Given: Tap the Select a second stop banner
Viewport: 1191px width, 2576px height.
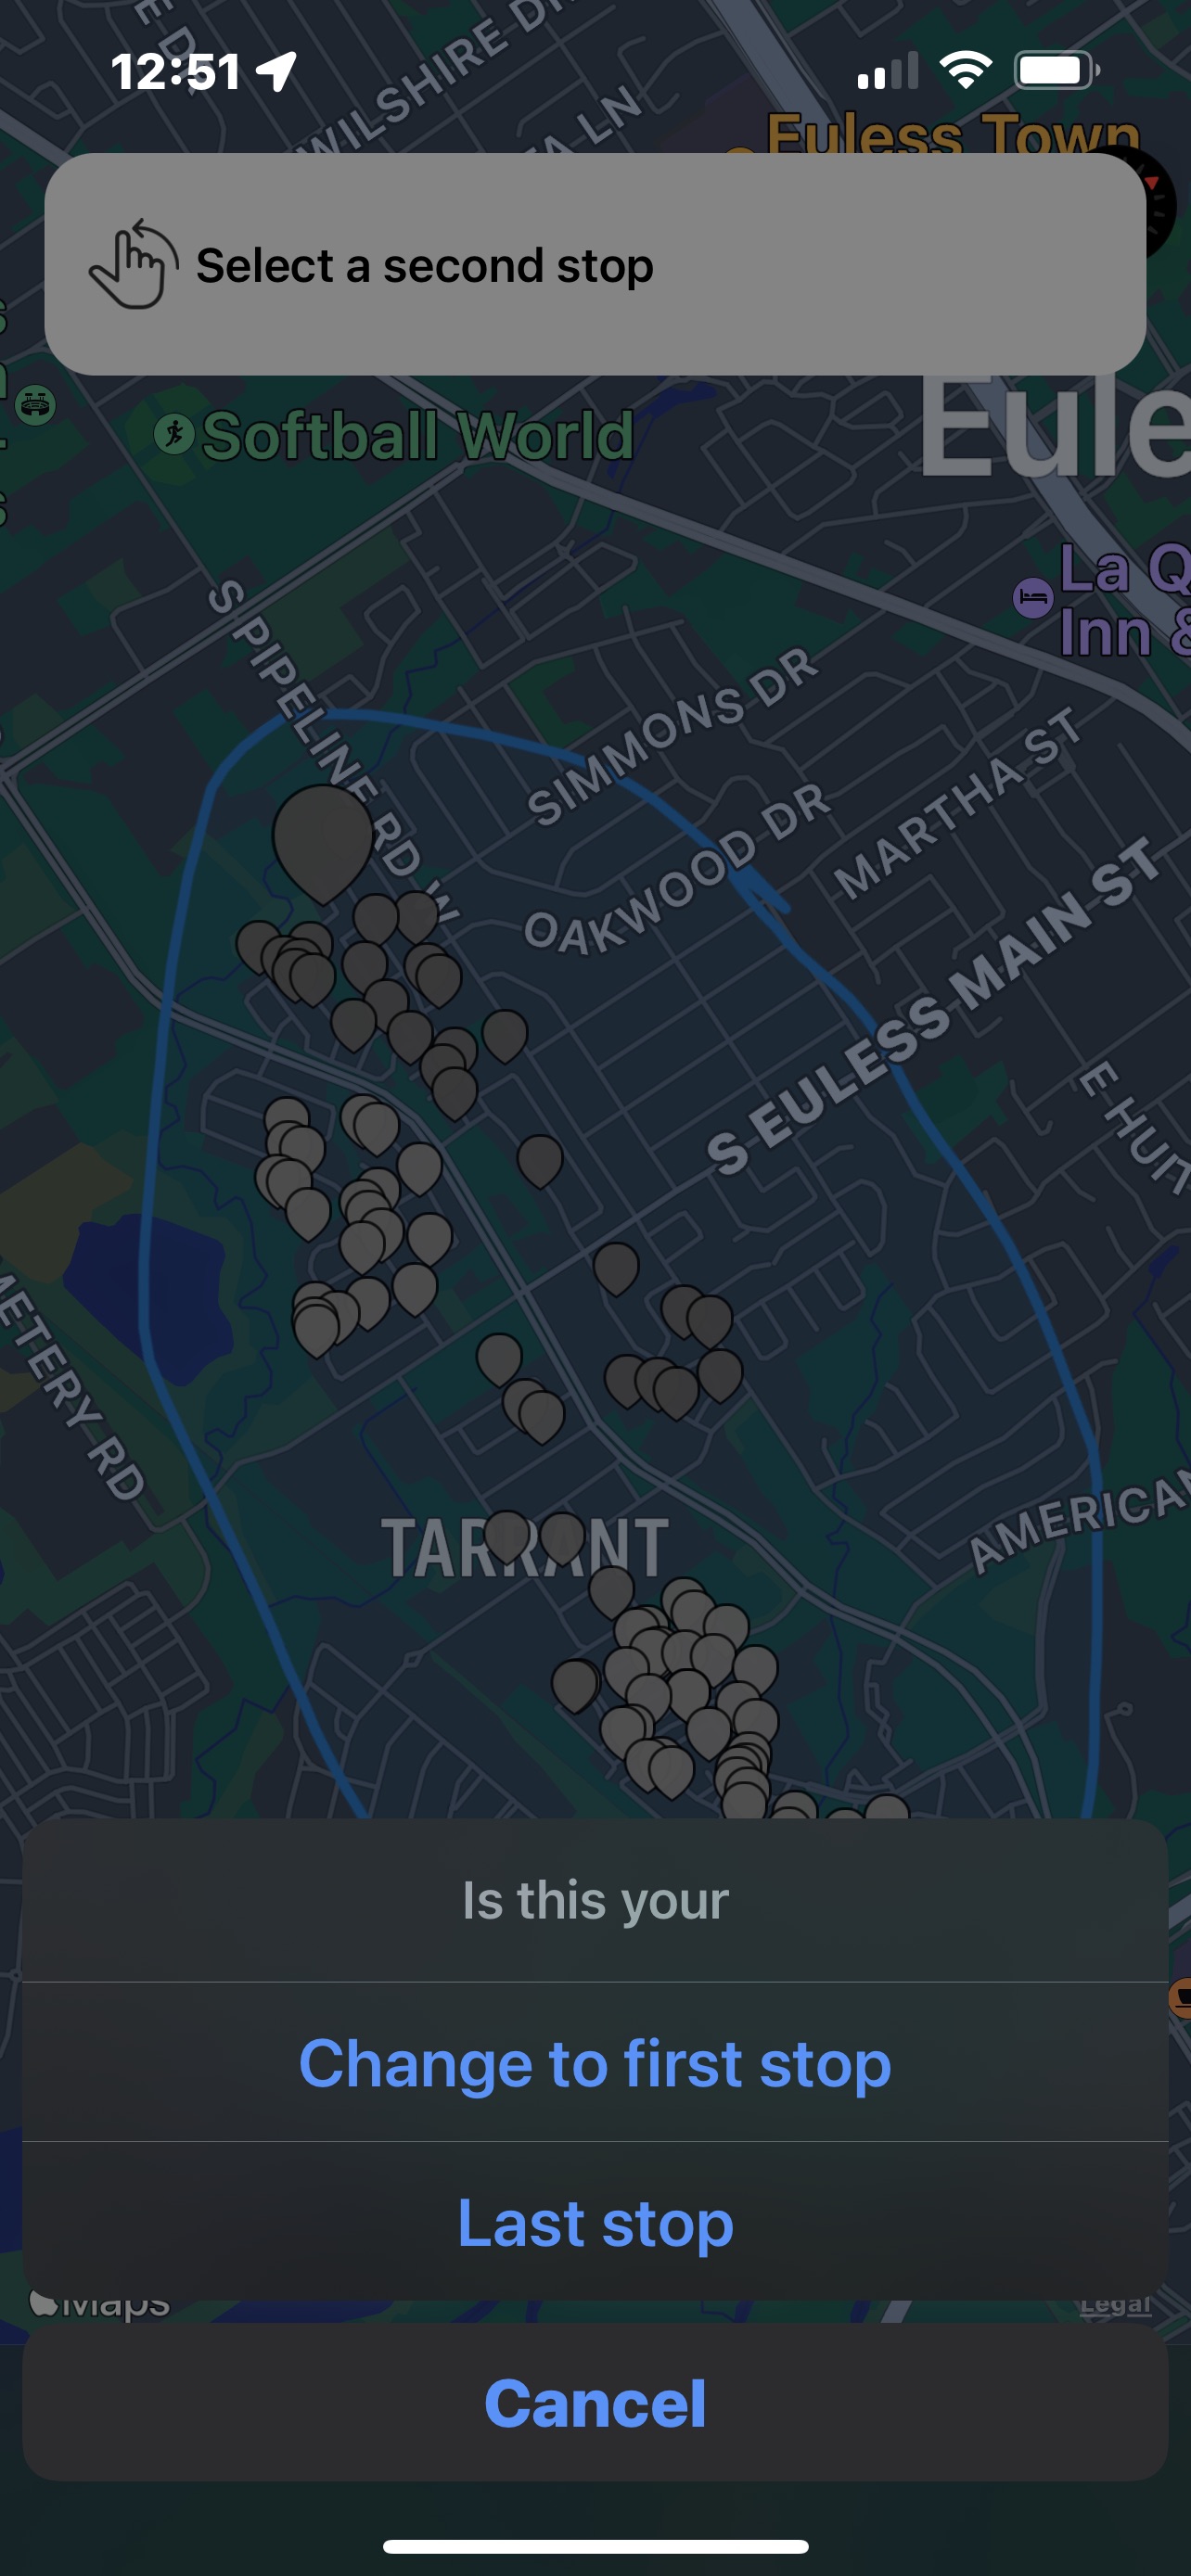Looking at the screenshot, I should click(x=595, y=264).
